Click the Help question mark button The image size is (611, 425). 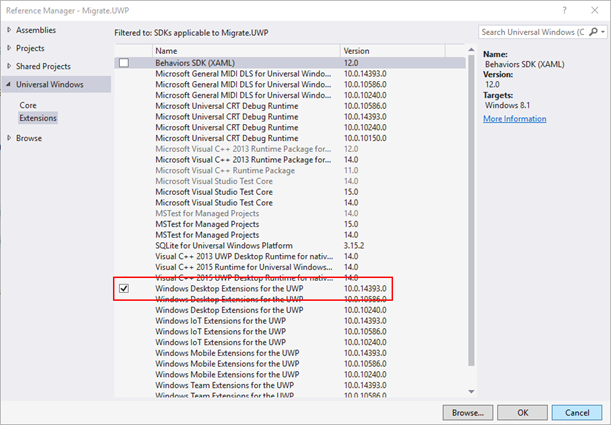tap(564, 11)
